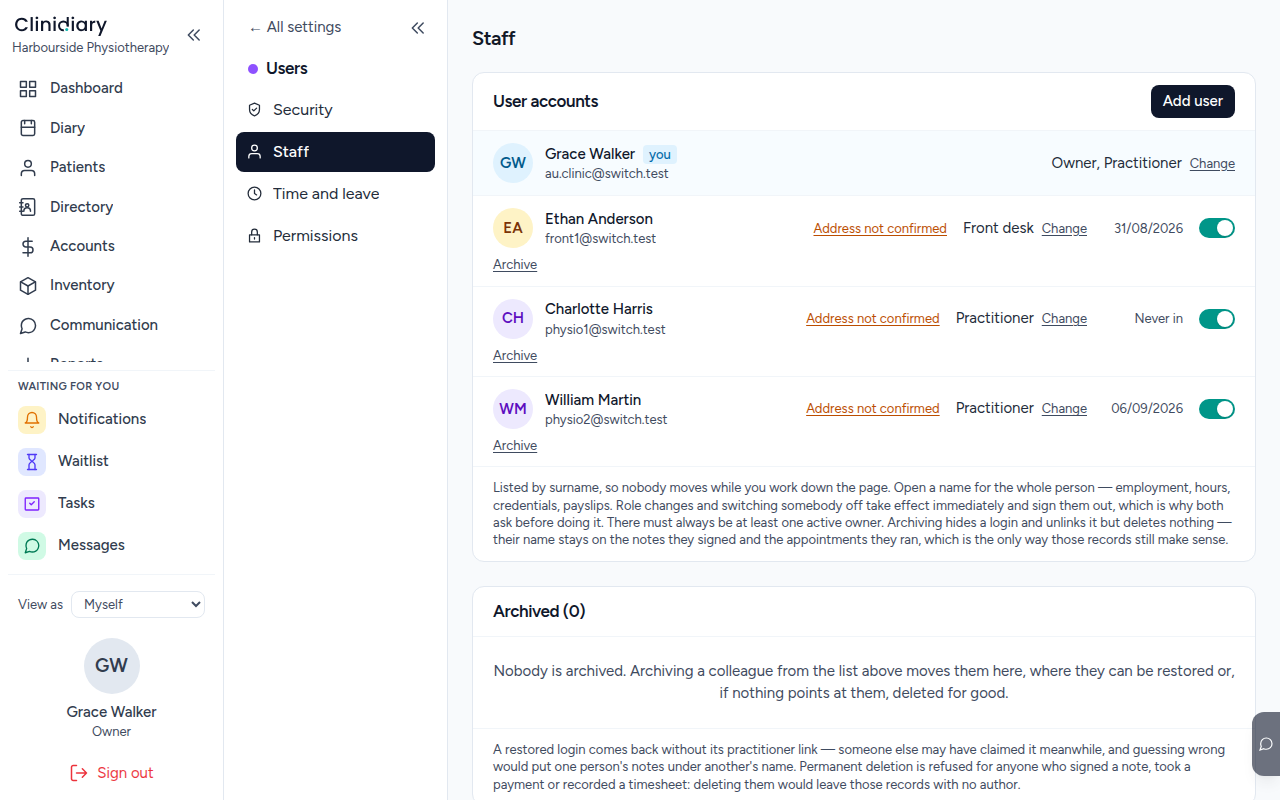Archive Ethan Anderson's account

coord(515,264)
